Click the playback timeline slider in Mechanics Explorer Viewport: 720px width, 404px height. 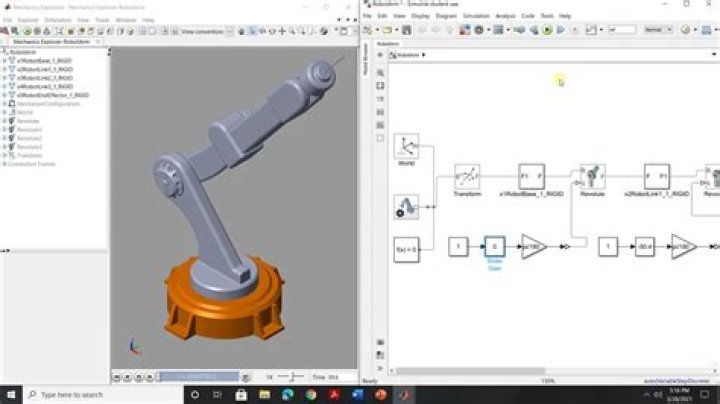pos(200,376)
